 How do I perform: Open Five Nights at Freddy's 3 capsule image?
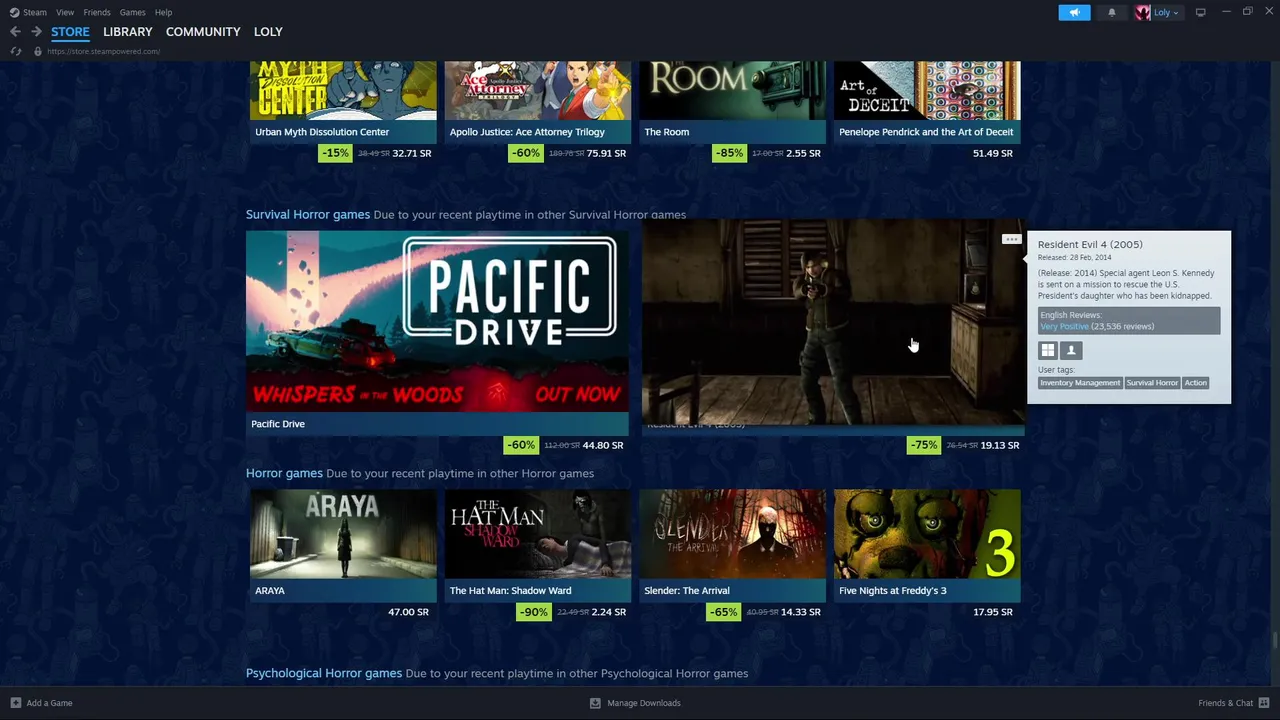click(927, 534)
